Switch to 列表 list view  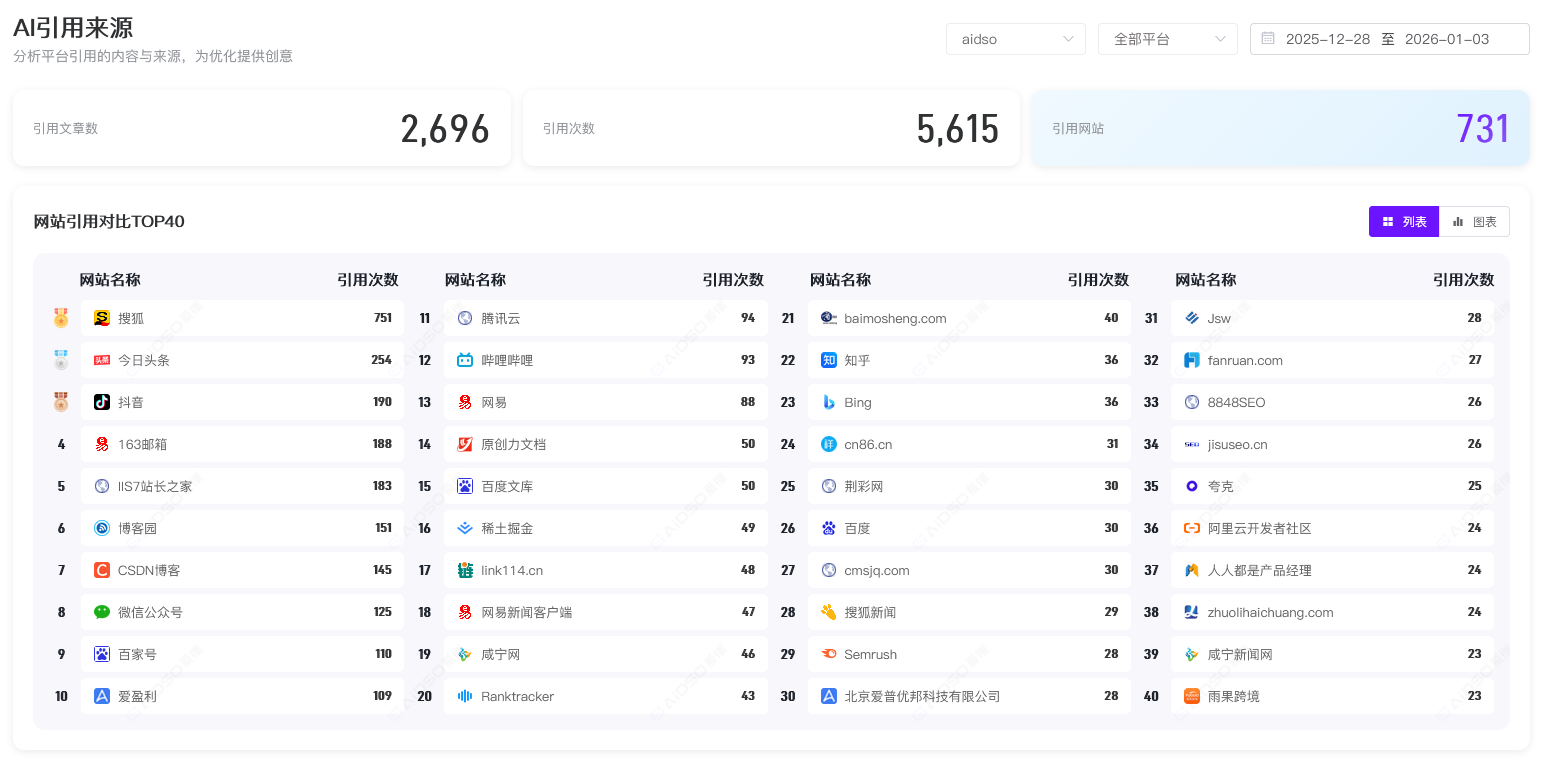[1404, 222]
